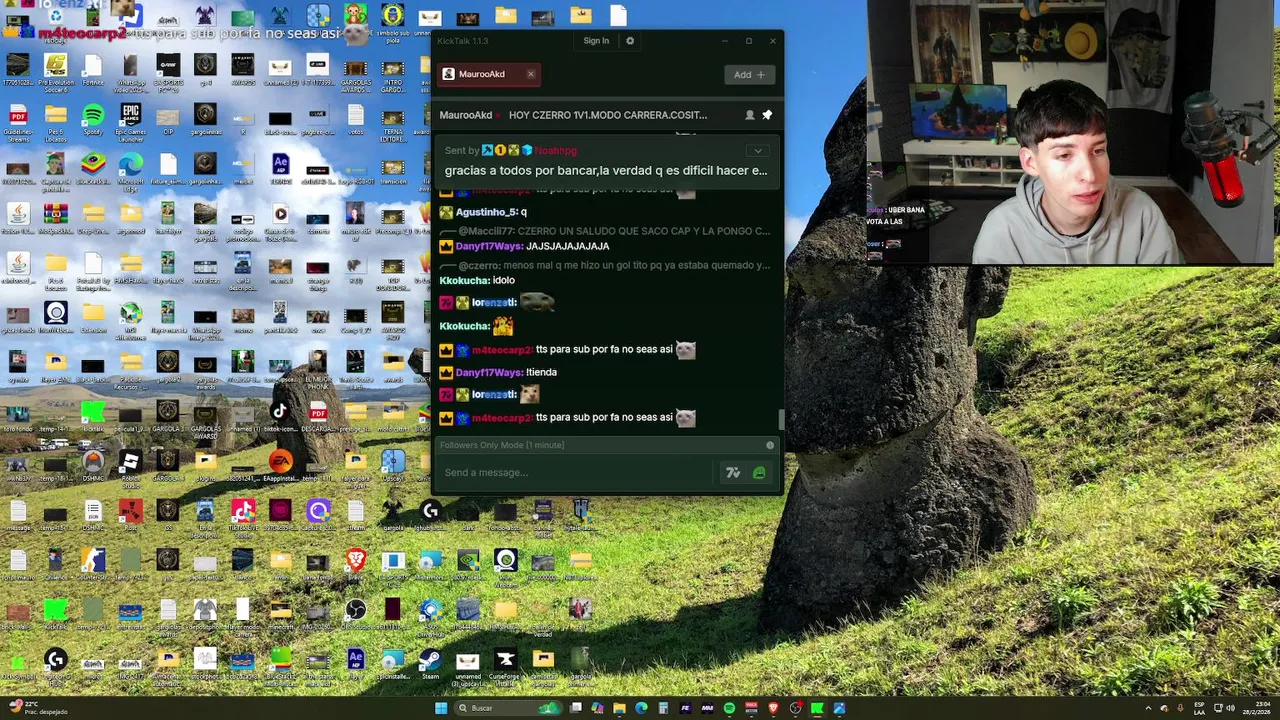Image resolution: width=1280 pixels, height=720 pixels.
Task: Open MSI Afterburner desktop shortcut
Action: (131, 320)
